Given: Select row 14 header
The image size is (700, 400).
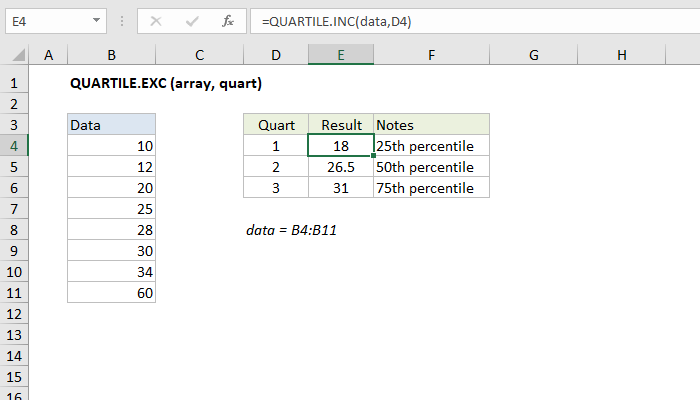Looking at the screenshot, I should pos(14,356).
